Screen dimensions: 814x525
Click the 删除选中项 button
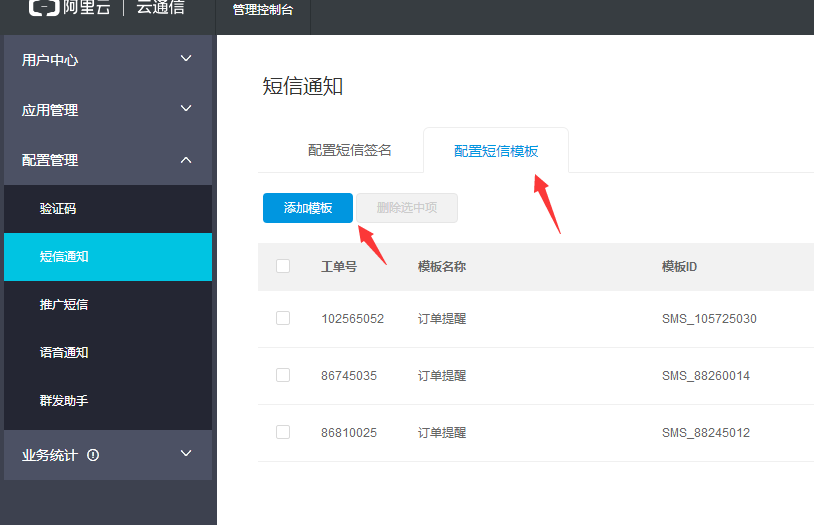407,208
